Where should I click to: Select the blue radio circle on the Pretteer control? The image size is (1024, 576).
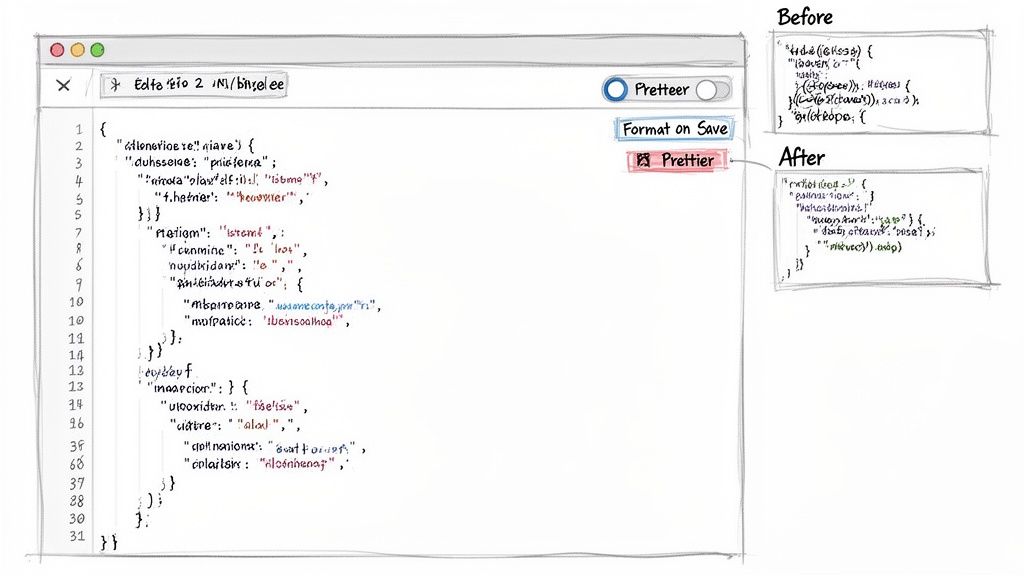[616, 90]
